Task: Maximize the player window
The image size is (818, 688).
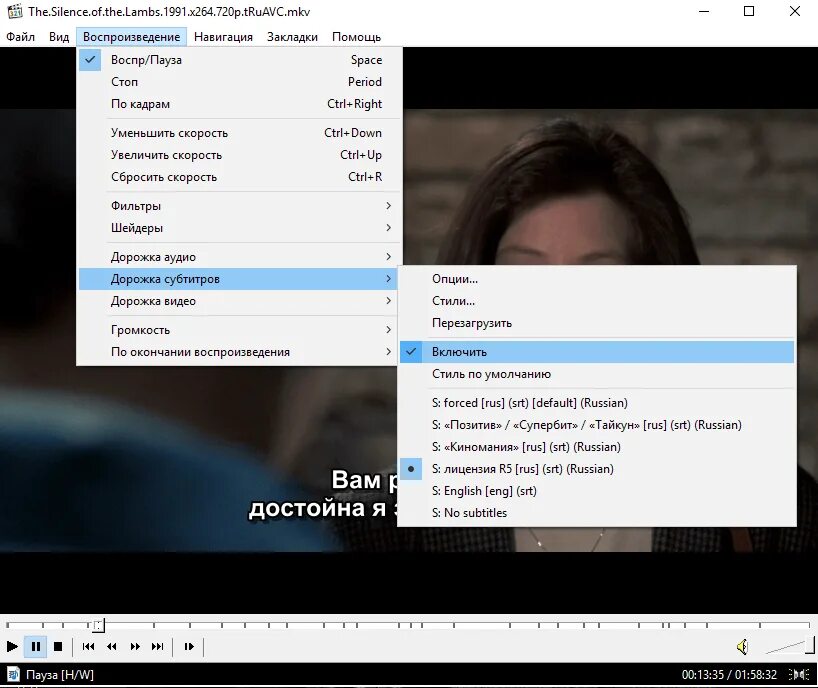Action: click(749, 11)
